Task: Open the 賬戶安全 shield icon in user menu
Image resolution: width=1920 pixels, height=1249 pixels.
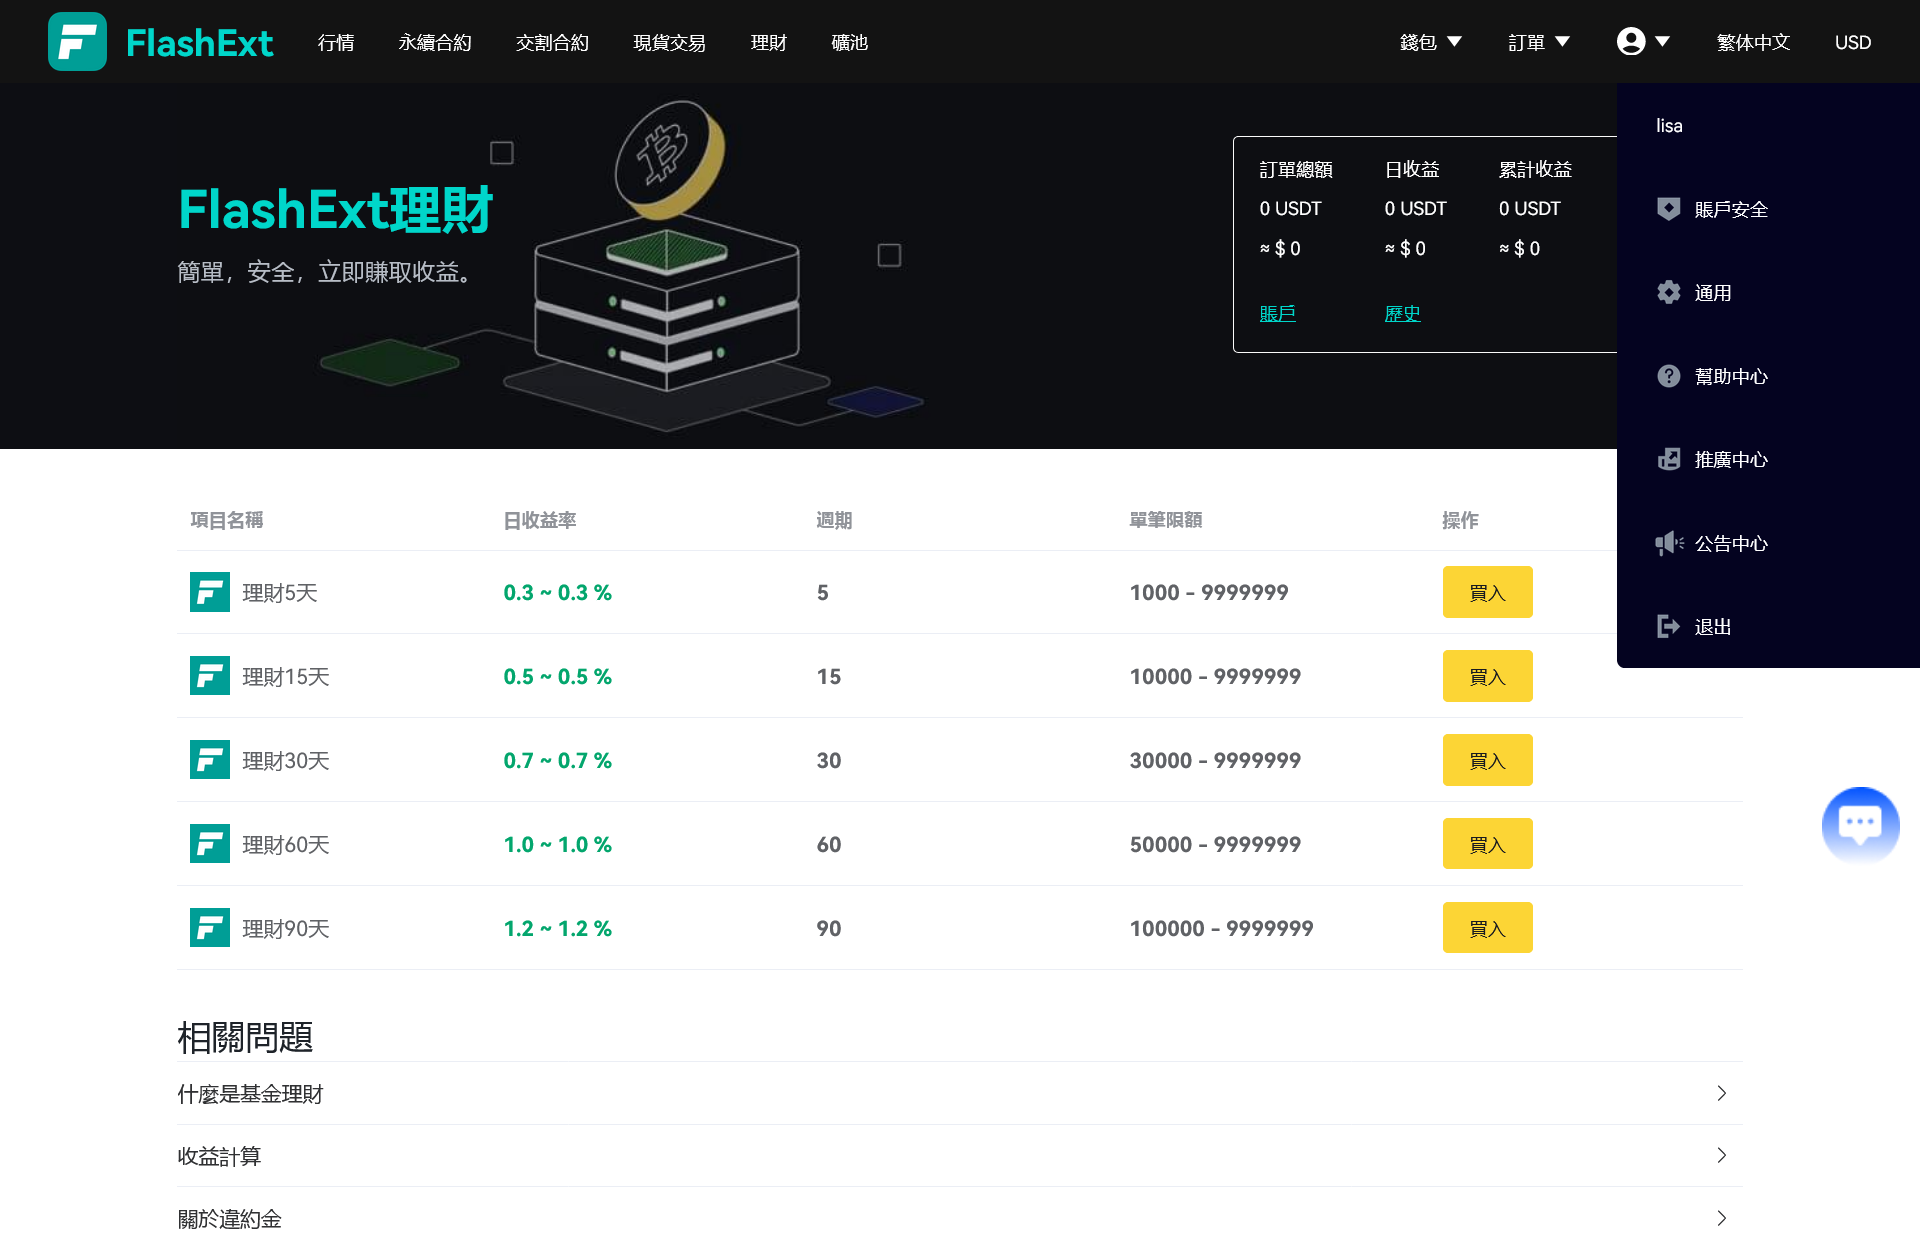Action: point(1669,209)
